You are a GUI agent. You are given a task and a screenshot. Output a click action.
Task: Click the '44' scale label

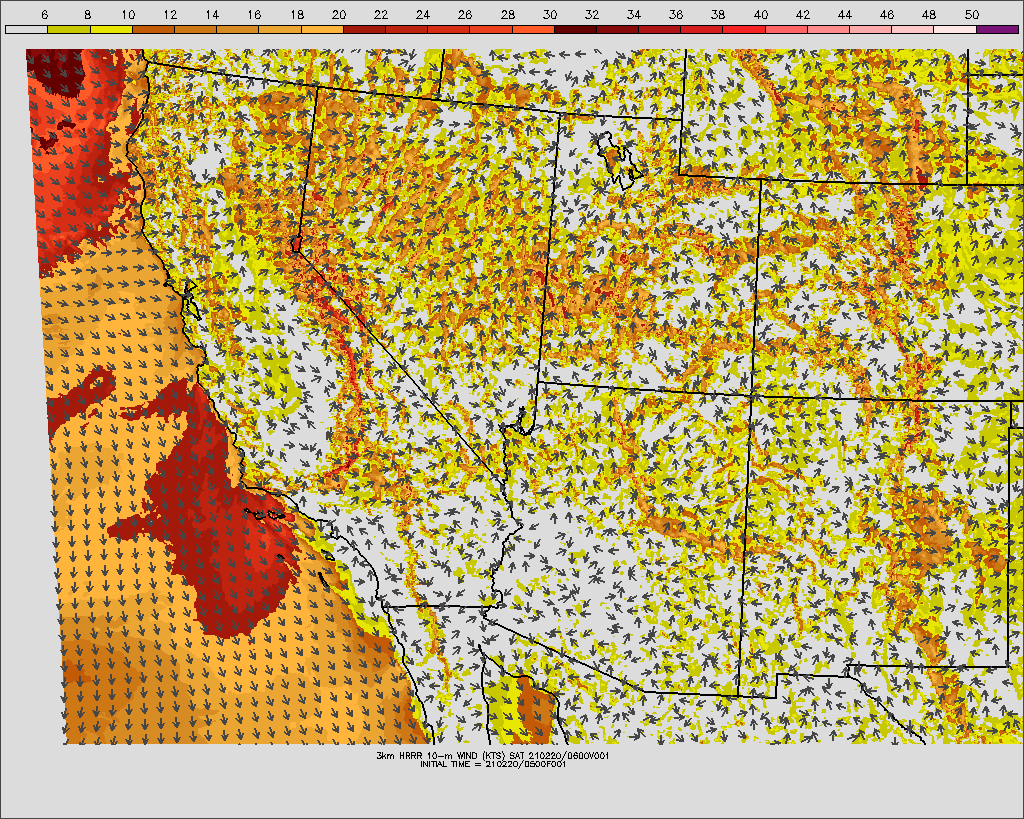(x=844, y=14)
